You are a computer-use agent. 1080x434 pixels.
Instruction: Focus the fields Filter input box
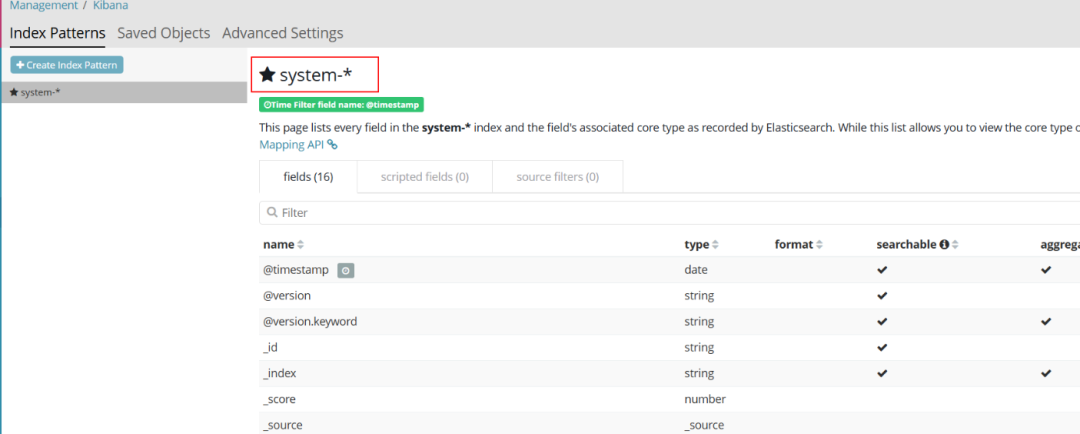point(669,213)
